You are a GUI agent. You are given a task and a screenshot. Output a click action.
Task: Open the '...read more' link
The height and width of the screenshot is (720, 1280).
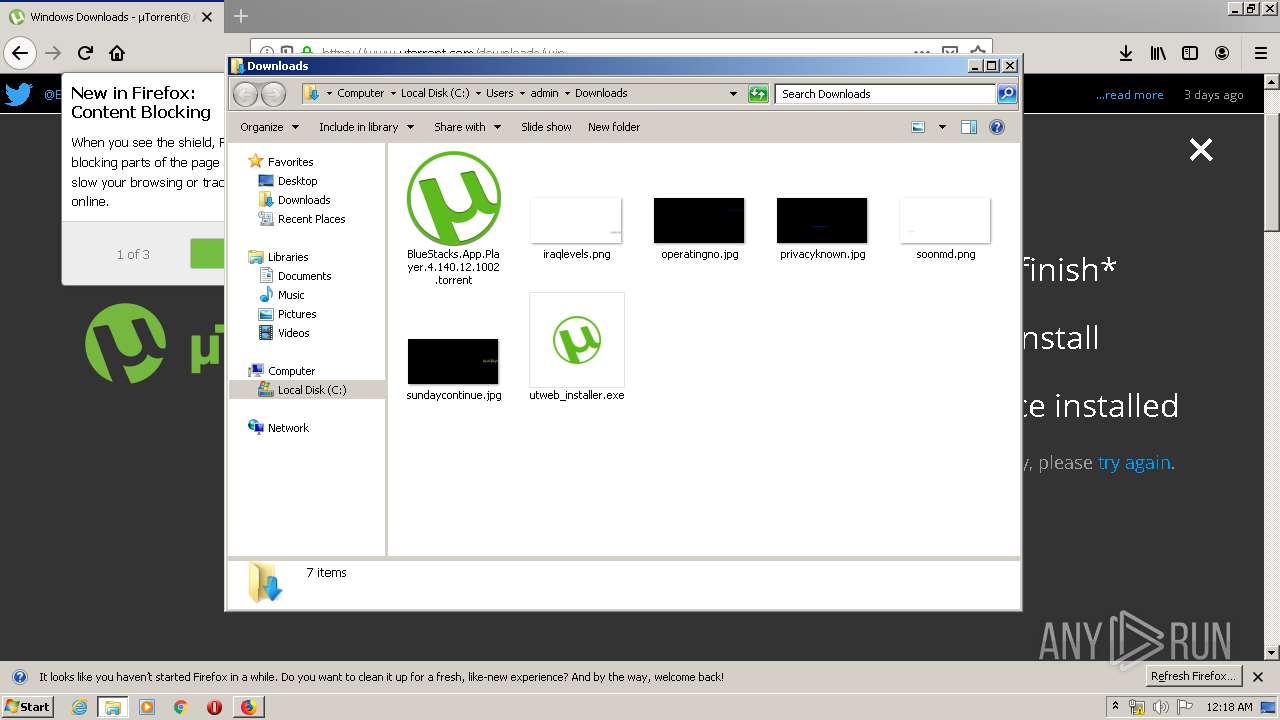(x=1129, y=95)
